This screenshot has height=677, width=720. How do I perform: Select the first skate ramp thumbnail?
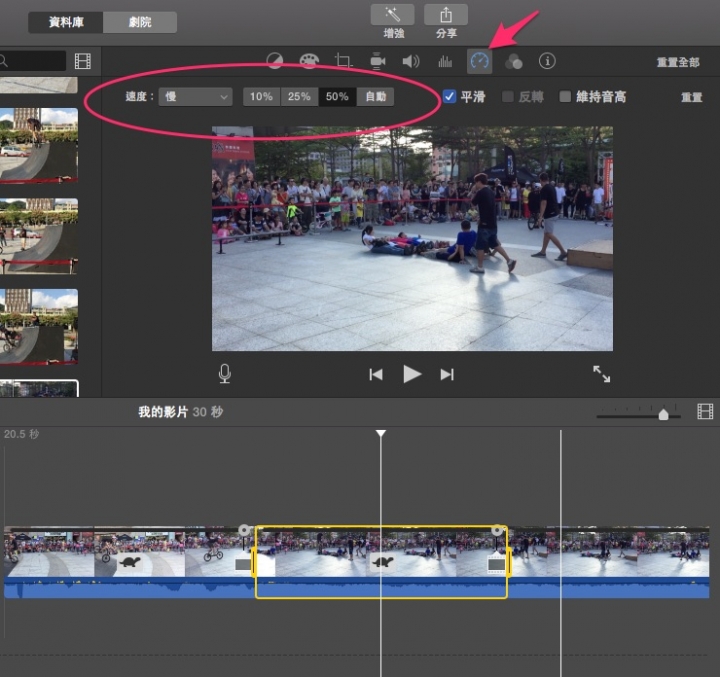pos(39,145)
